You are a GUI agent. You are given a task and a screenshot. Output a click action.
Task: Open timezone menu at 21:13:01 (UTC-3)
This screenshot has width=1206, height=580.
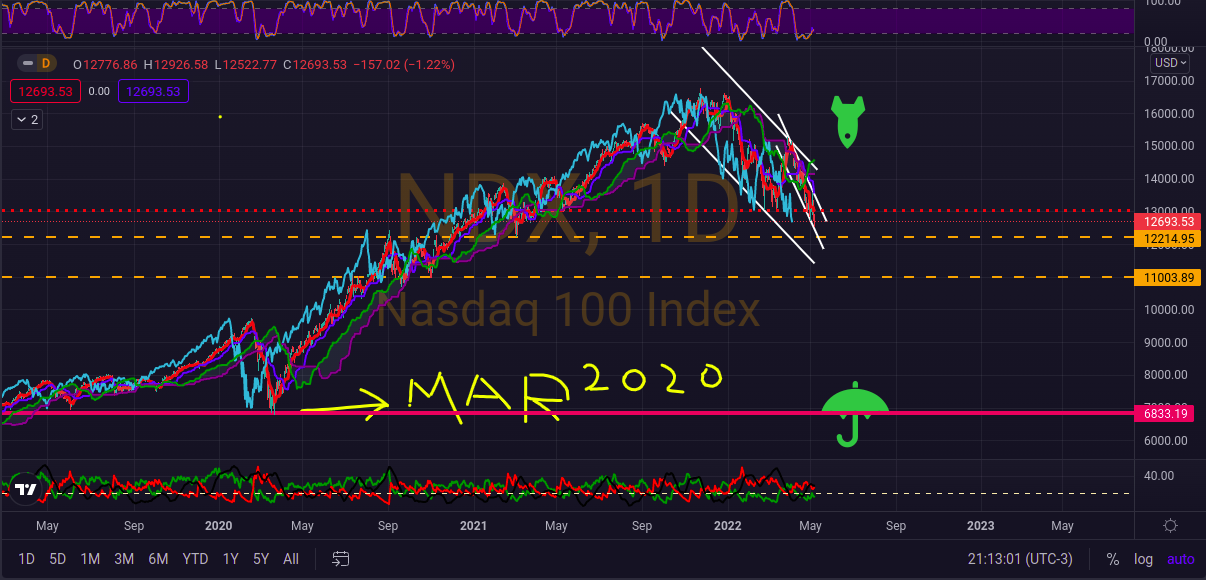coord(1020,559)
